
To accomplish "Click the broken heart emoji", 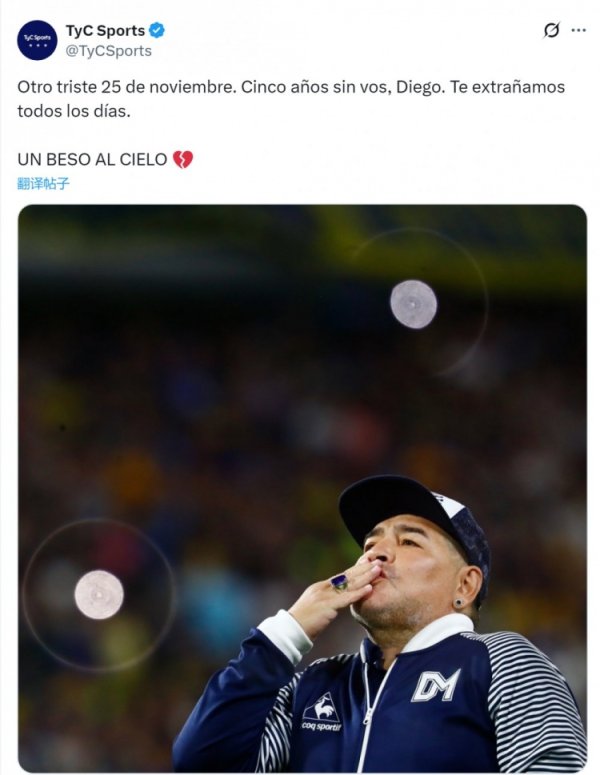I will coord(182,159).
